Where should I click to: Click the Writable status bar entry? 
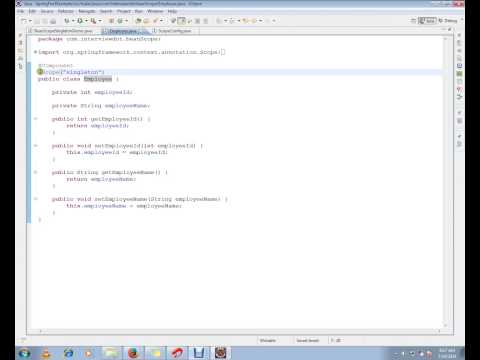click(x=268, y=340)
